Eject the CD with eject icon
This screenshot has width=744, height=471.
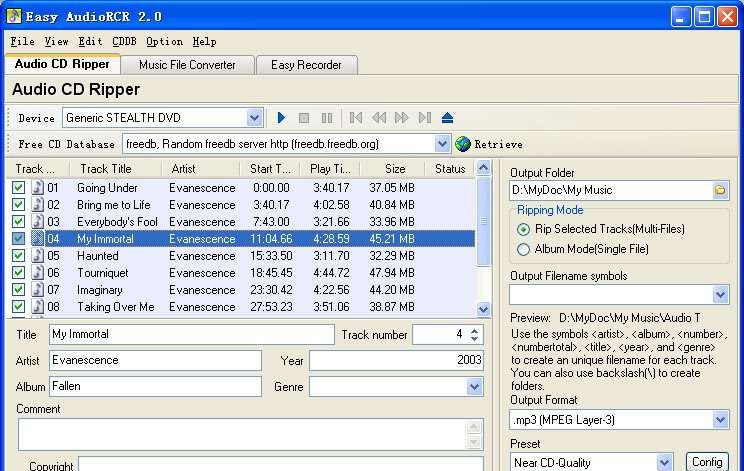[x=447, y=118]
